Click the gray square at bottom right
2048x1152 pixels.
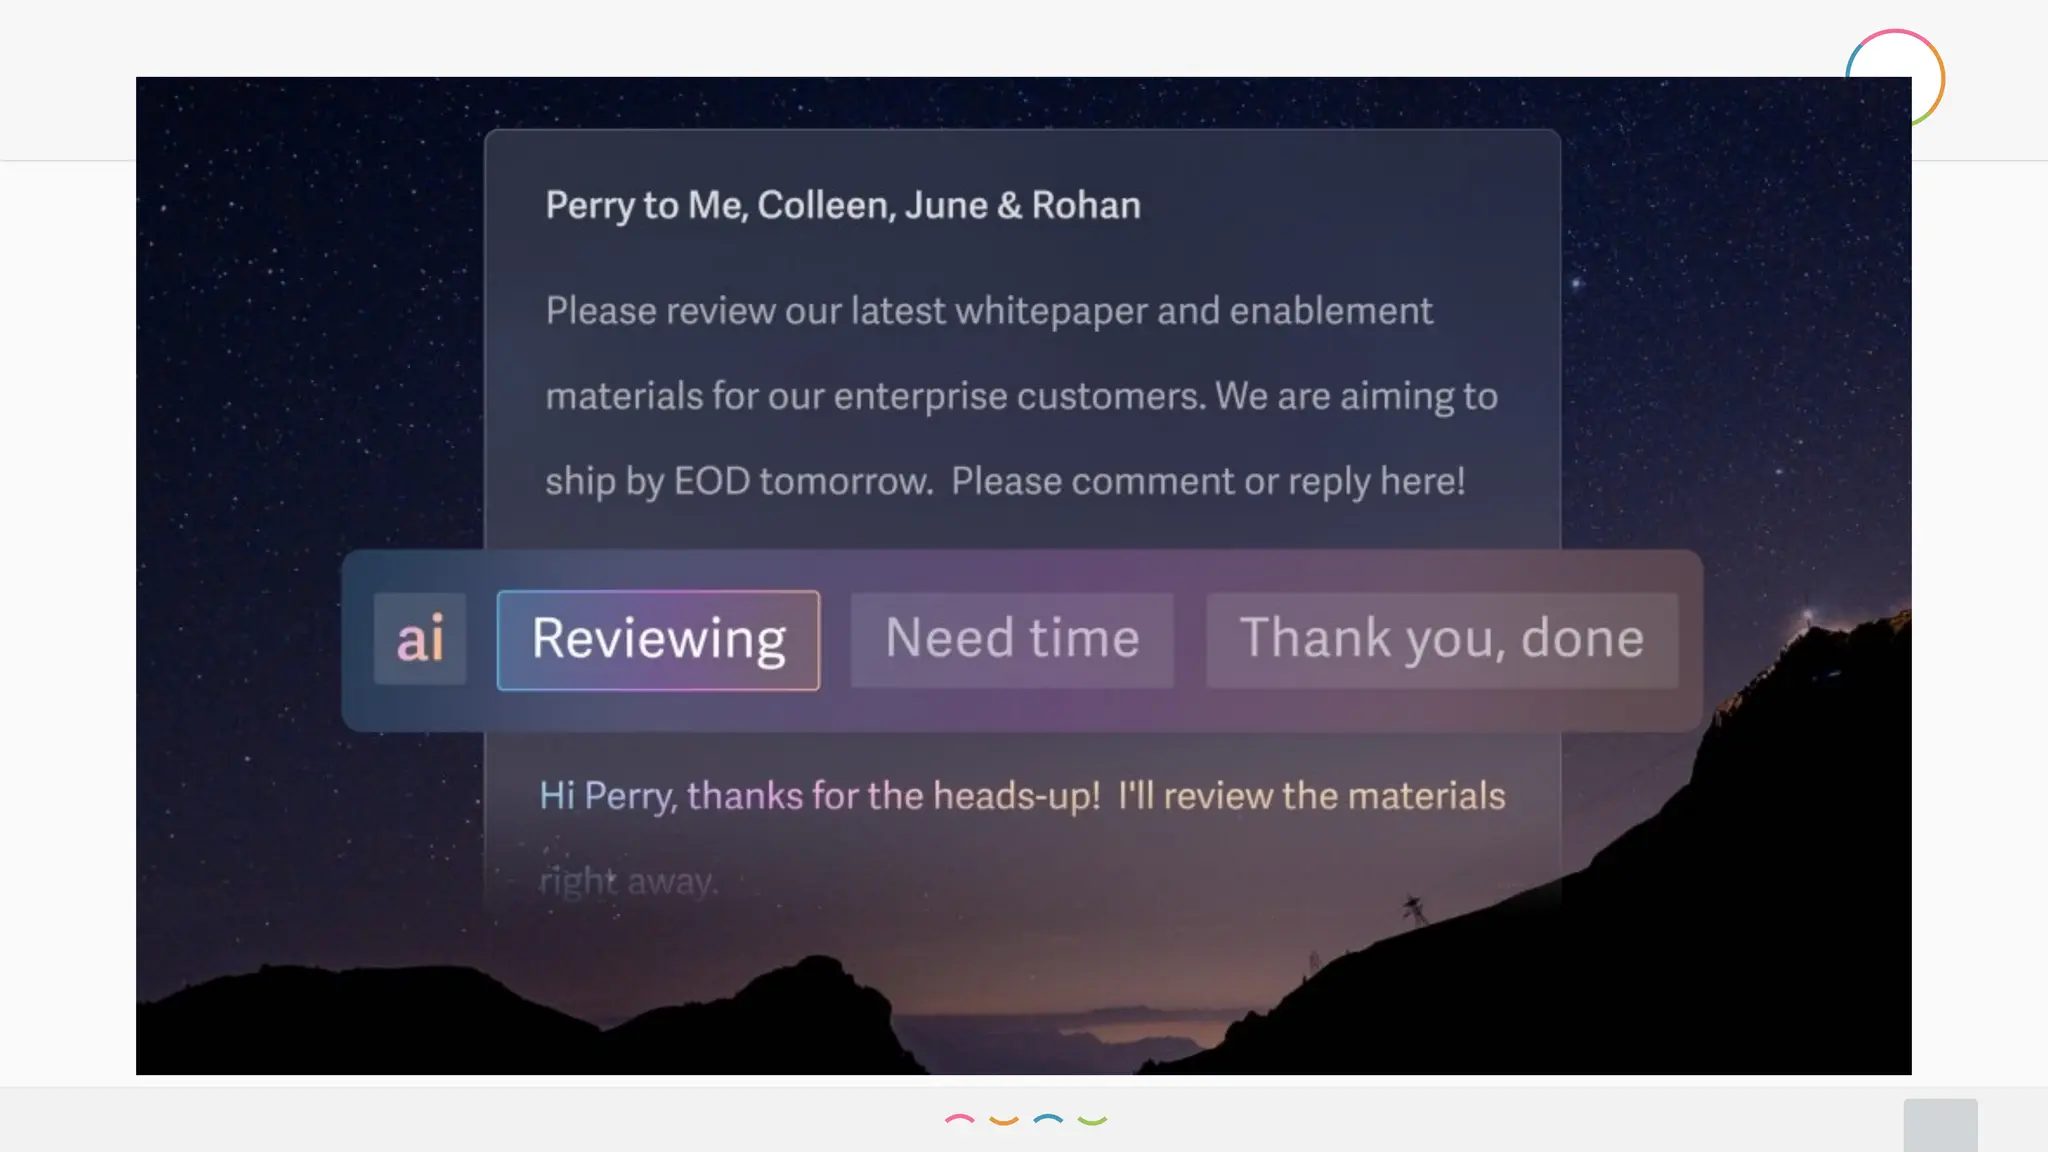tap(1940, 1125)
